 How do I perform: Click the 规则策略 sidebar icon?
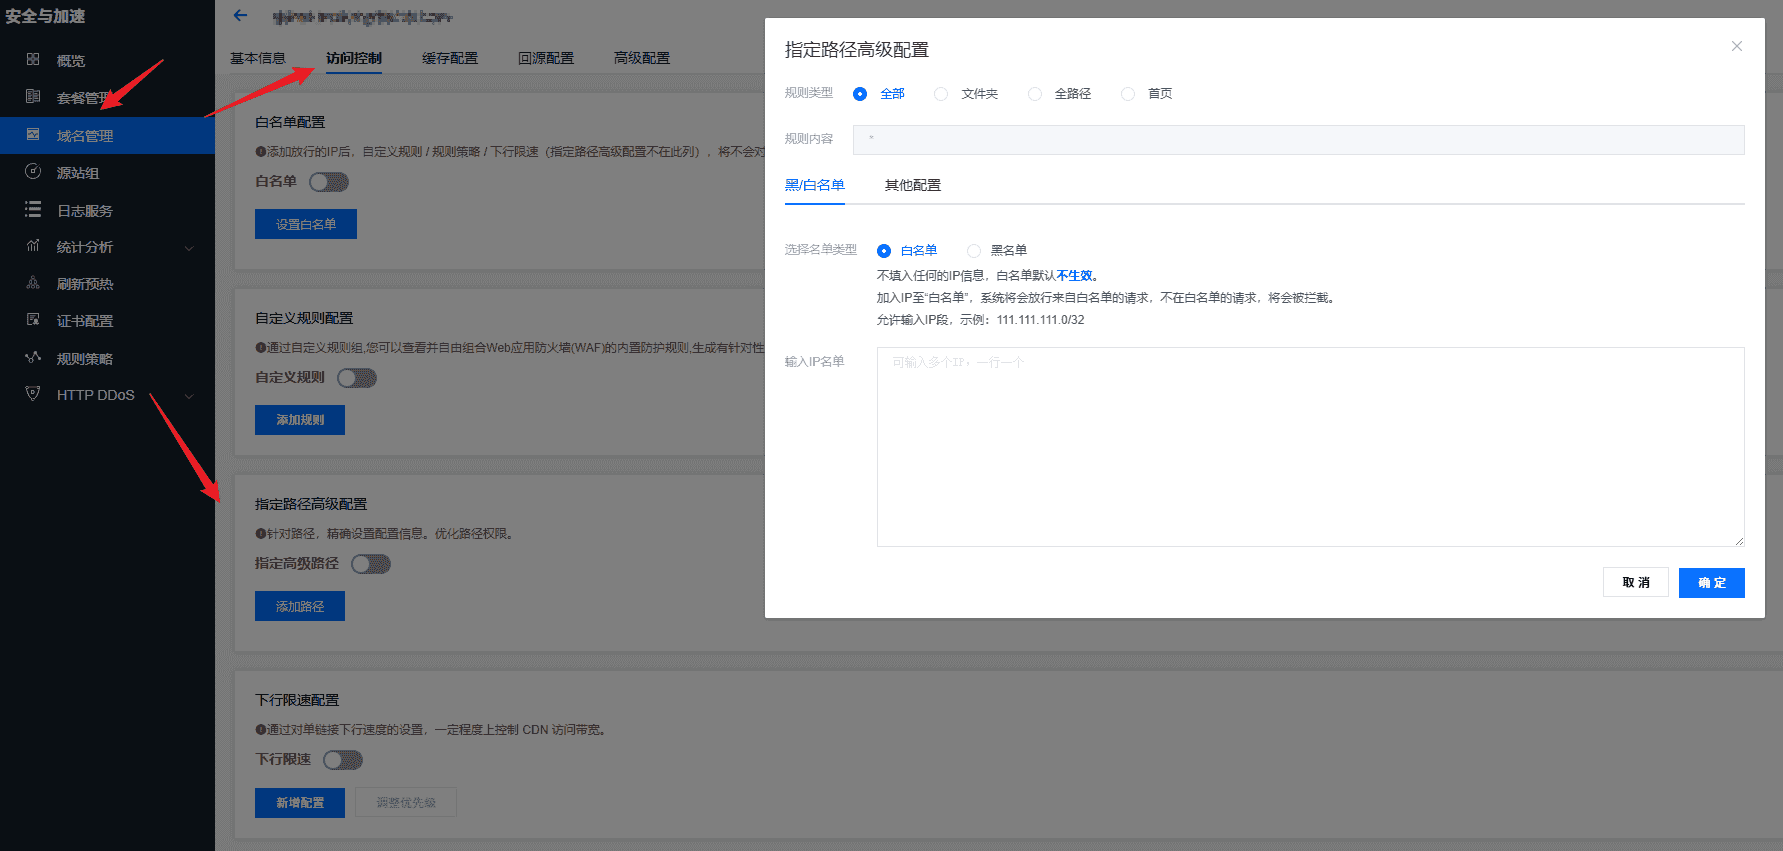point(33,357)
